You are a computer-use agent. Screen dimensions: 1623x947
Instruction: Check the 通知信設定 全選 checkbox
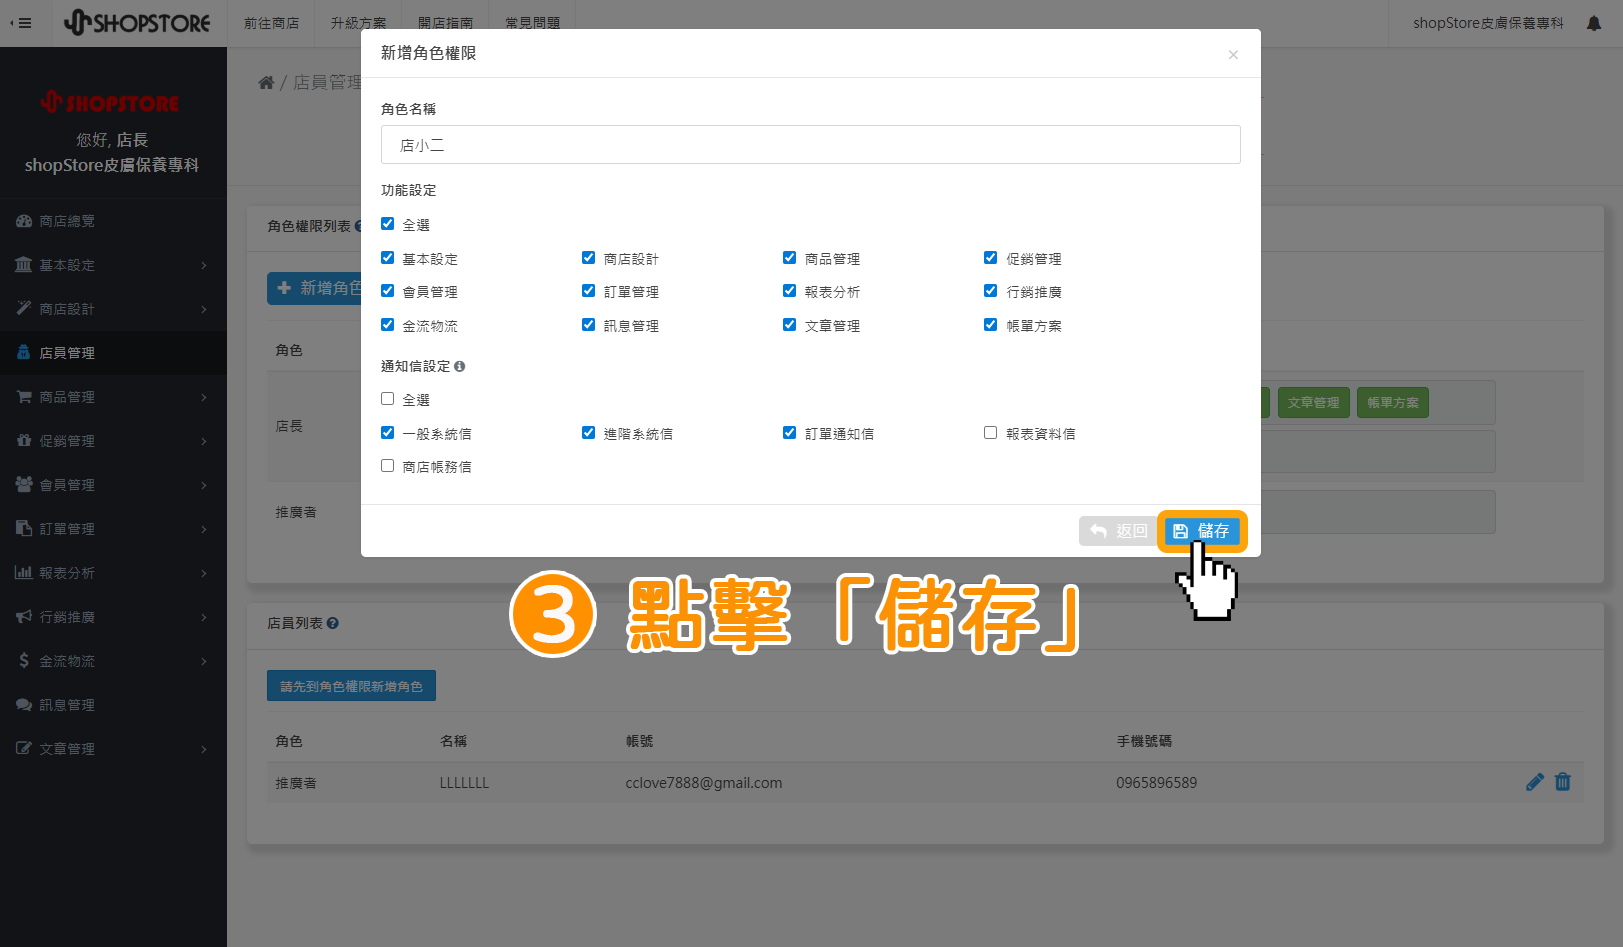click(x=388, y=399)
